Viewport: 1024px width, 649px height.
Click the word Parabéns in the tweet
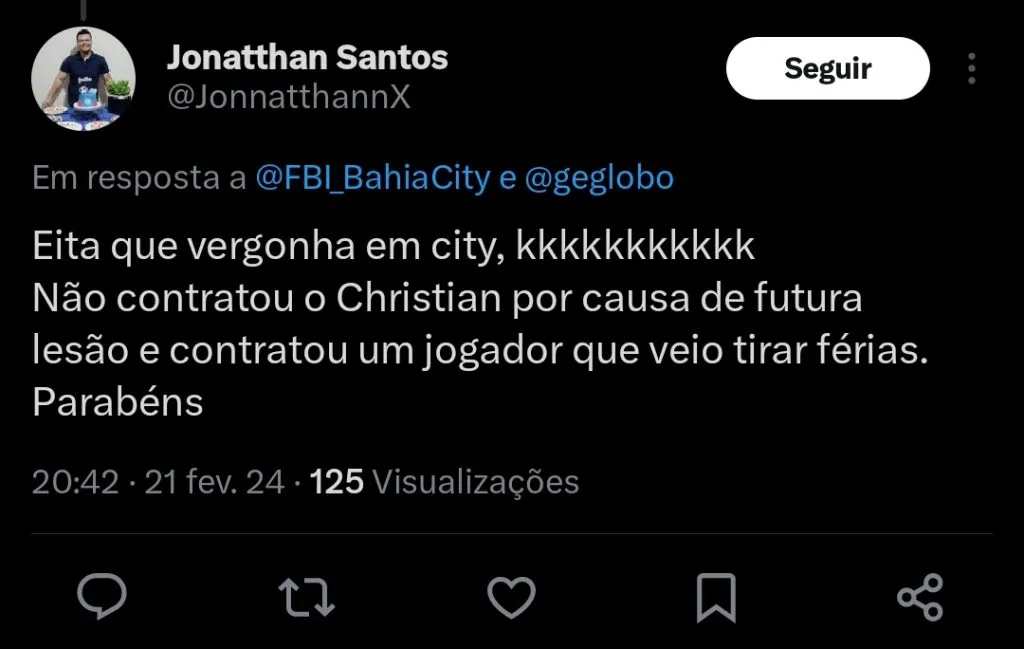[118, 402]
